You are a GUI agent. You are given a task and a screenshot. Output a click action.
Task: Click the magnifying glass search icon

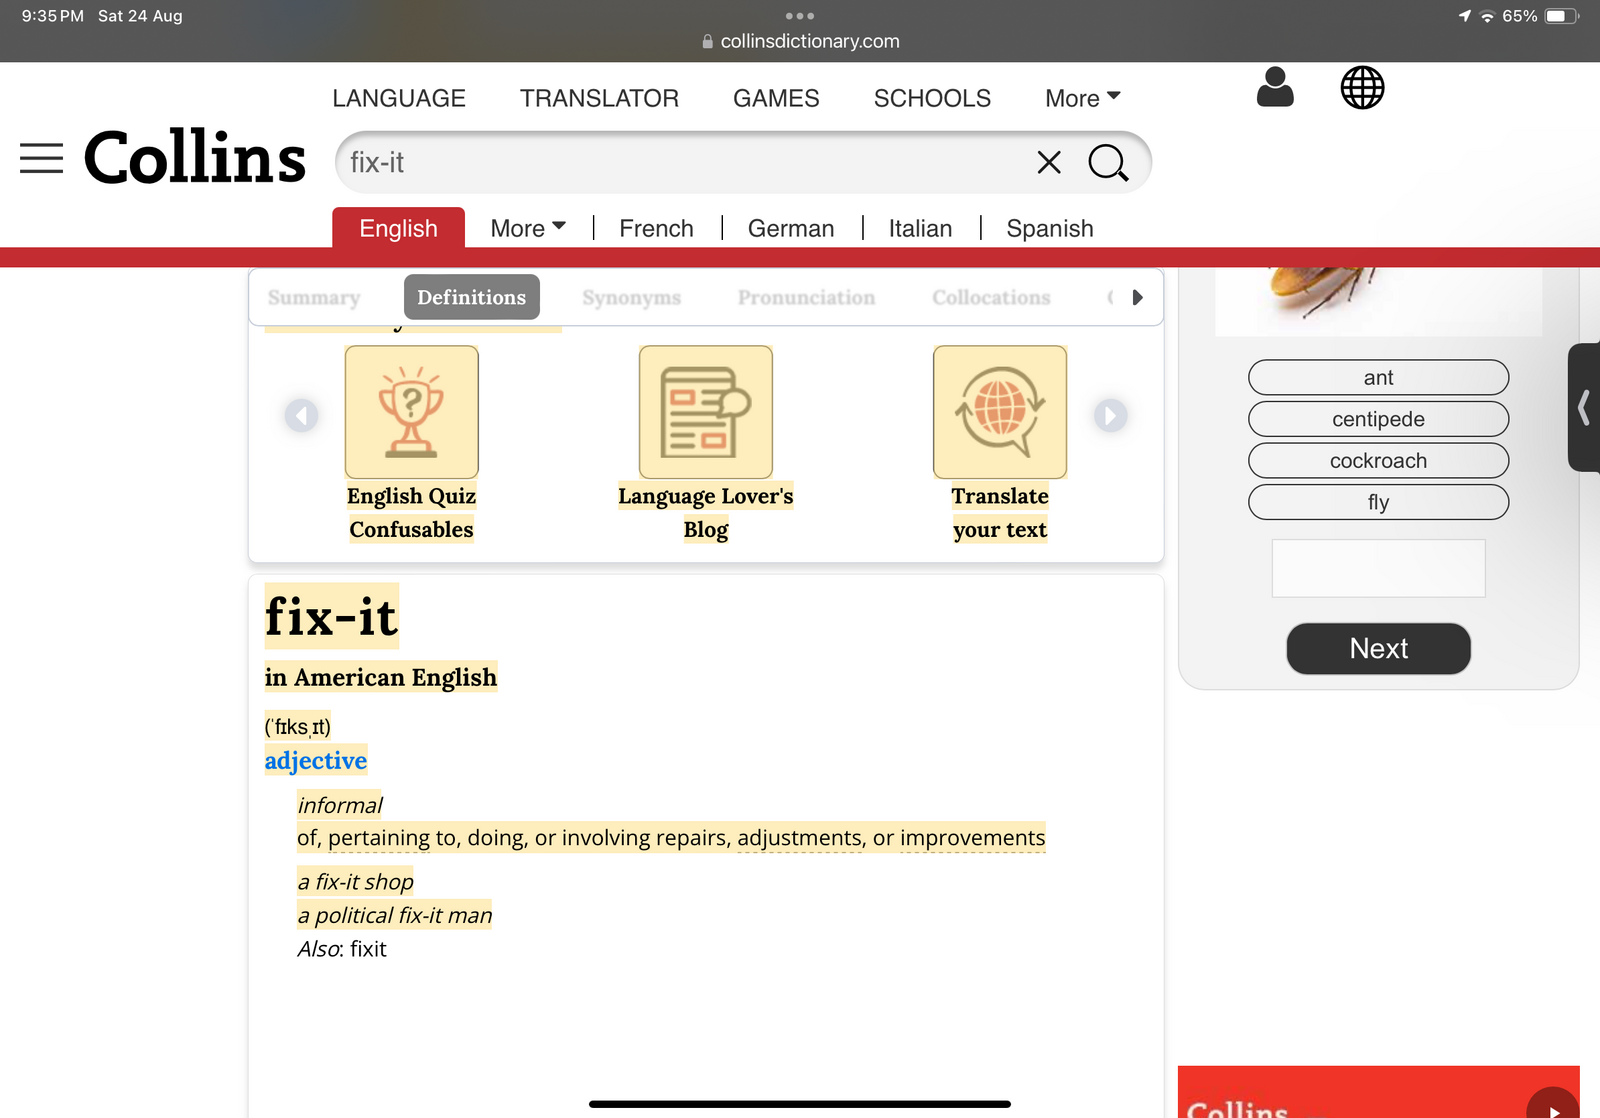pyautogui.click(x=1108, y=162)
